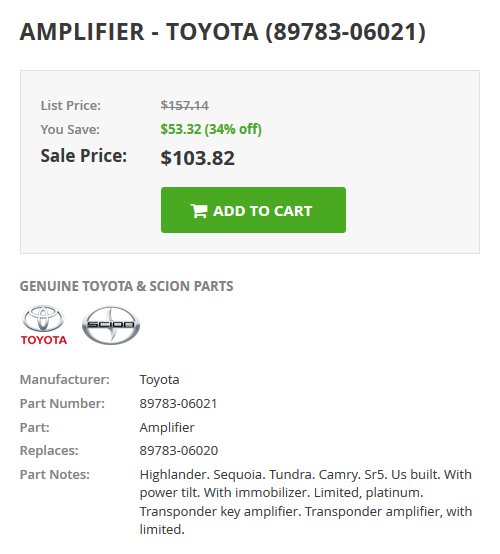Click the Add to Cart button
The height and width of the screenshot is (554, 500).
coord(253,210)
